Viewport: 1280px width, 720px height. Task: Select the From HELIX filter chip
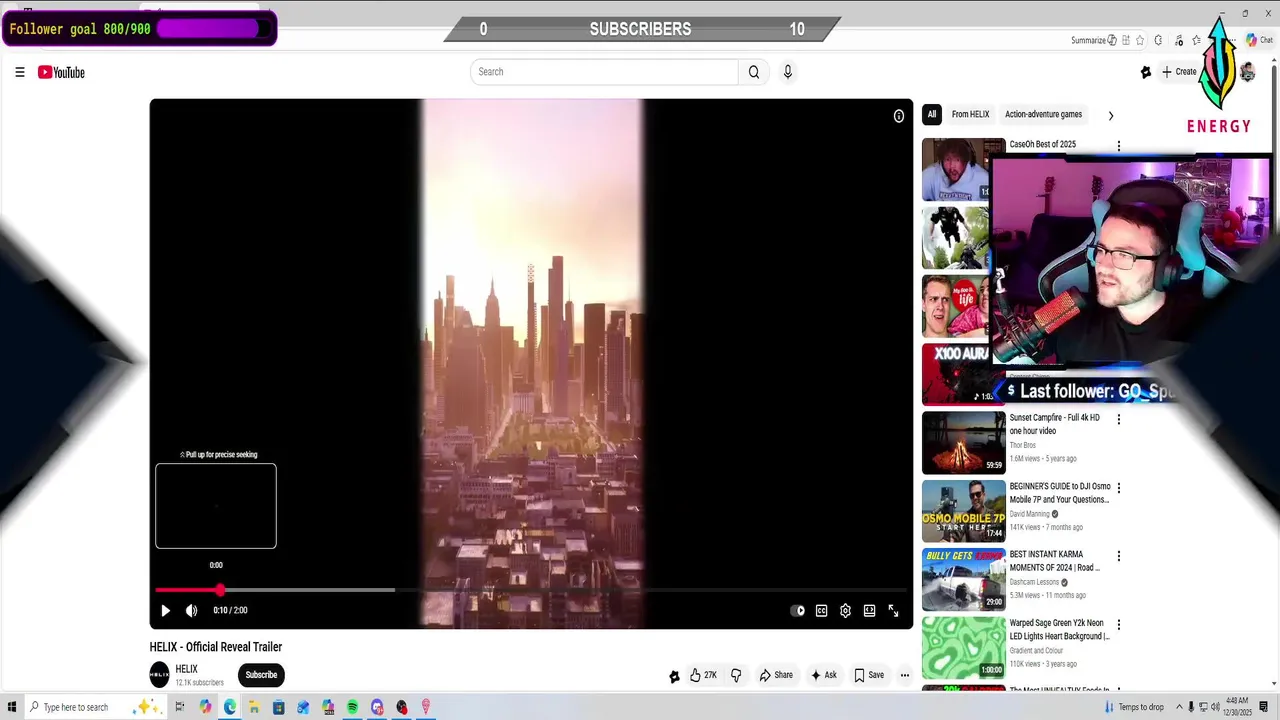970,115
